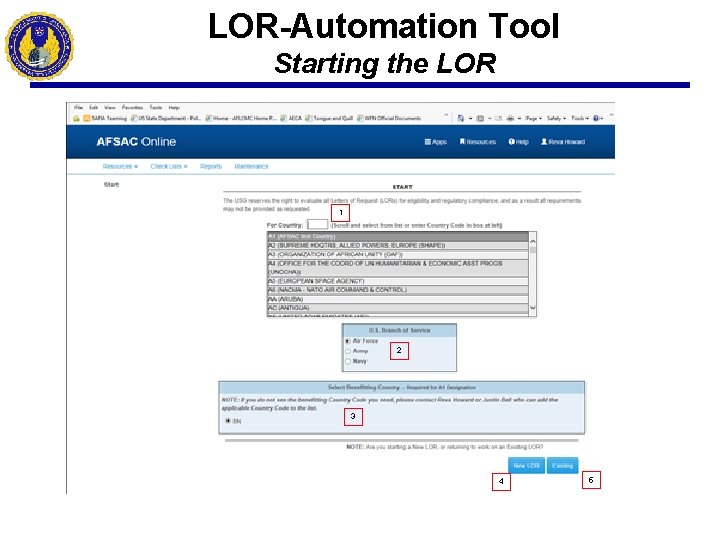Image resolution: width=720 pixels, height=540 pixels.
Task: Open the Favorites menu
Action: (132, 107)
